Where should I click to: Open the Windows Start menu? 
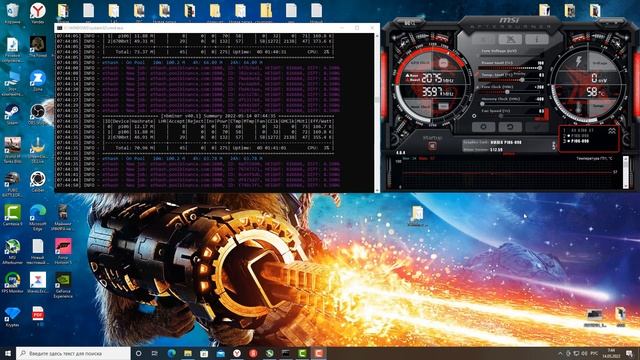tap(8, 353)
